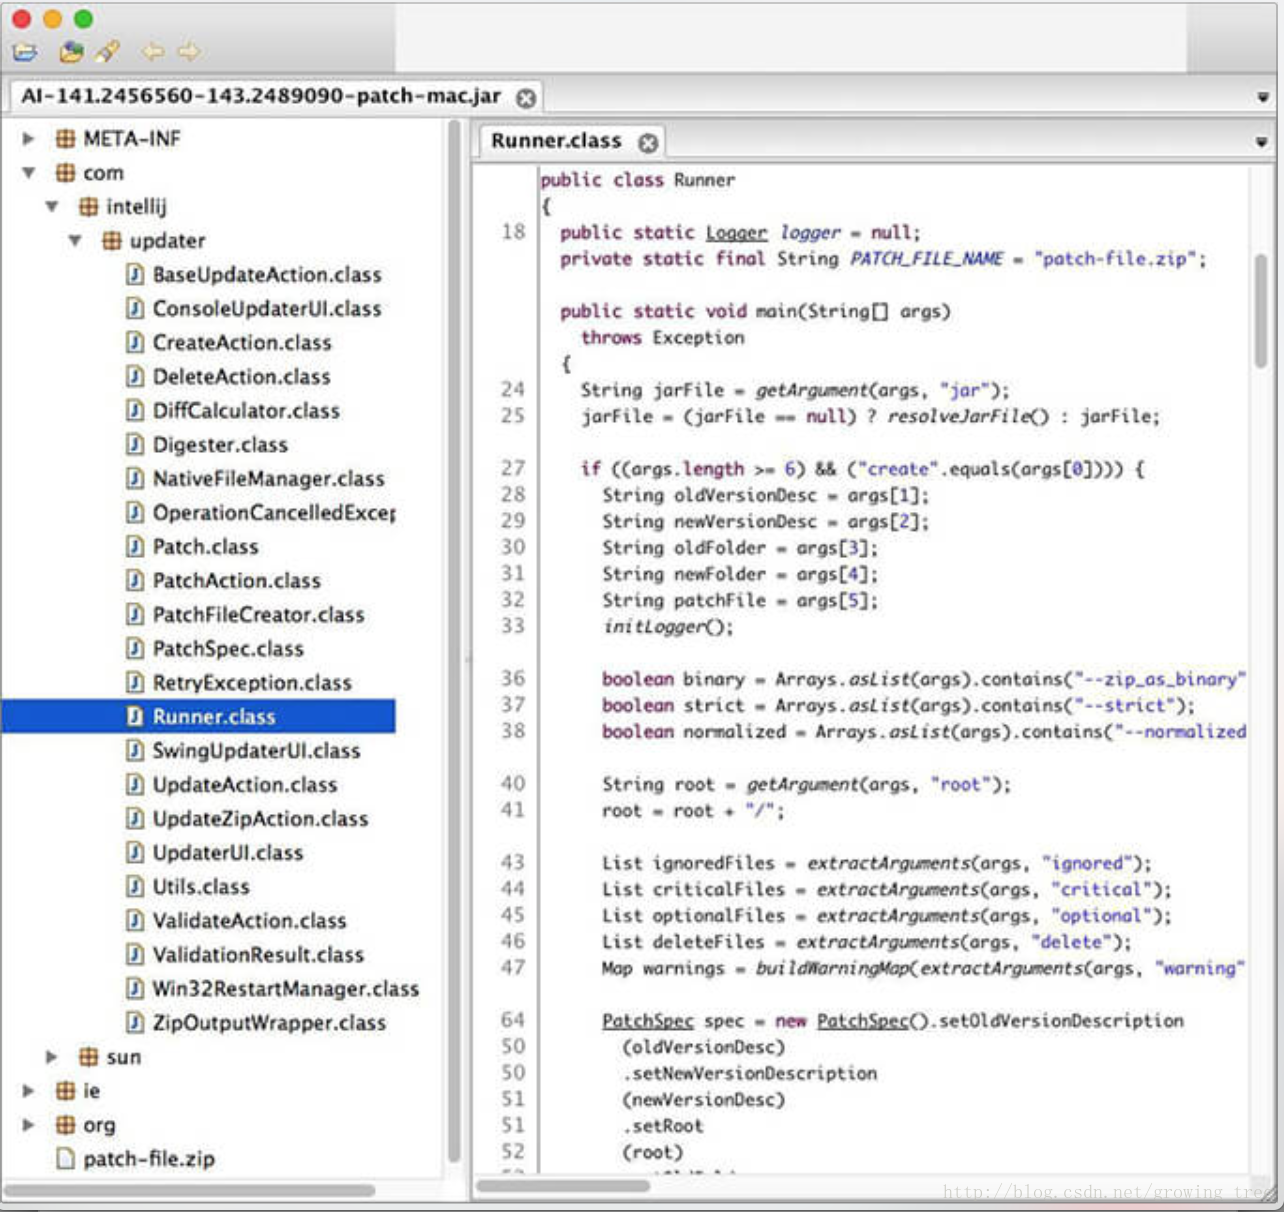Open PatchAction.class in the tree
The height and width of the screenshot is (1212, 1284).
[236, 581]
